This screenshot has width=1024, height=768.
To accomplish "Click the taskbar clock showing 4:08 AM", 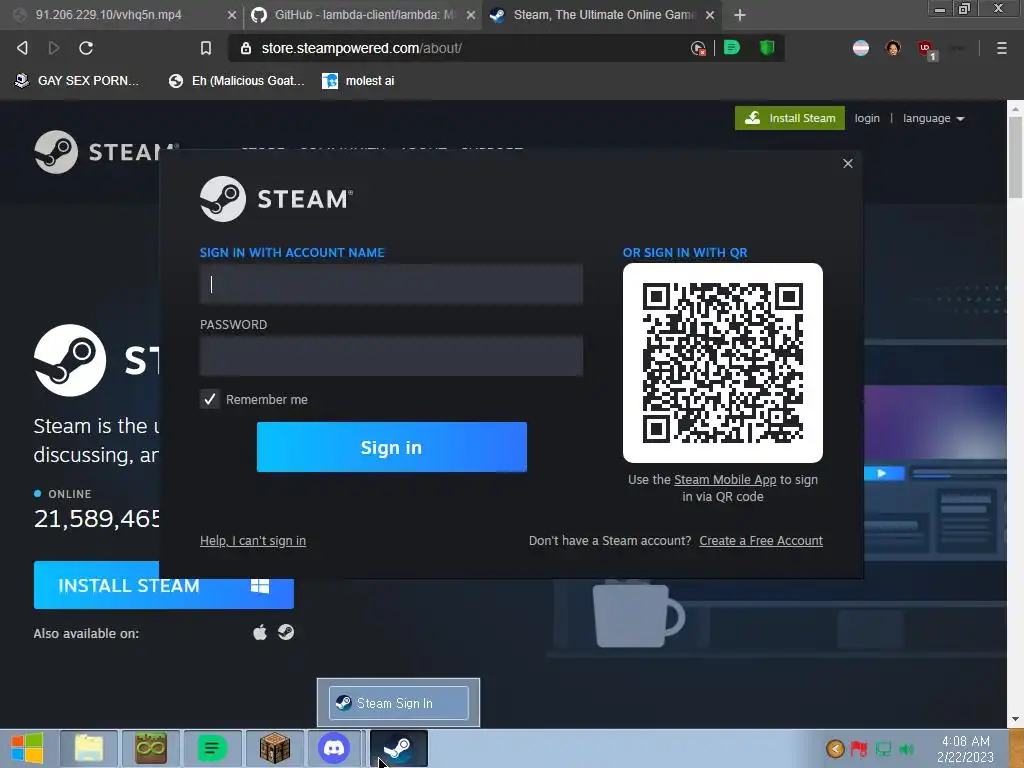I will pyautogui.click(x=965, y=749).
